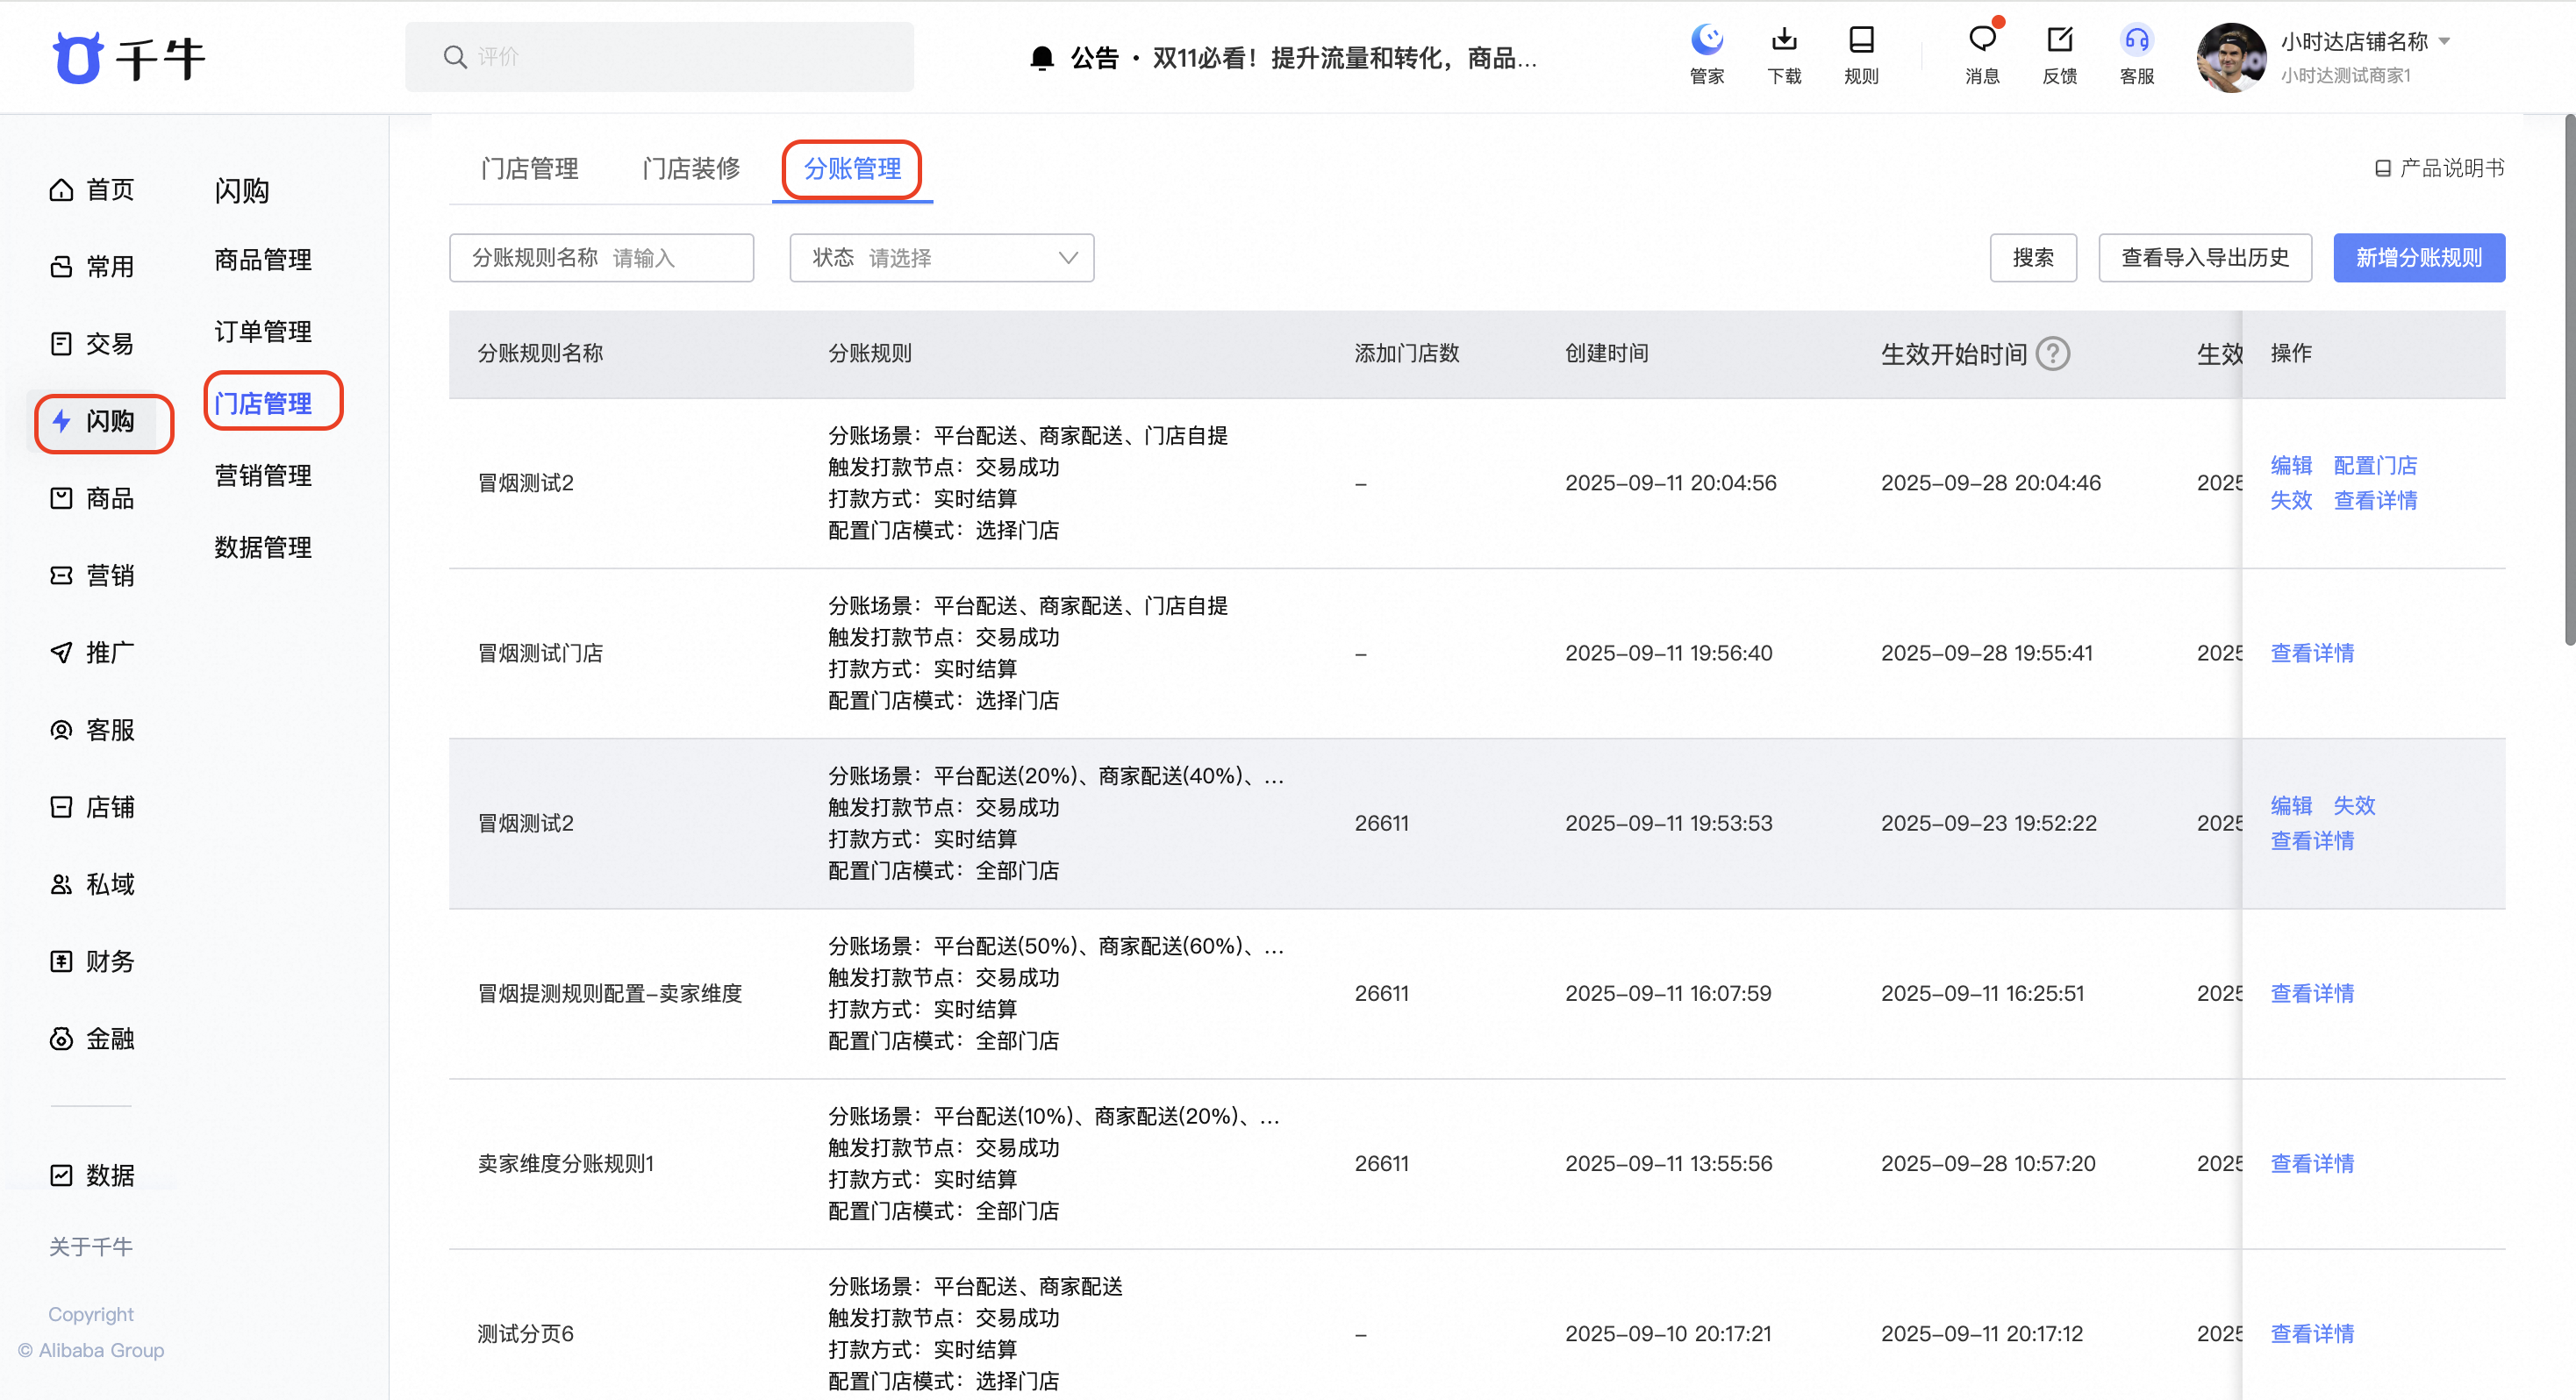
Task: Click the 分账规则名称 input field
Action: [601, 258]
